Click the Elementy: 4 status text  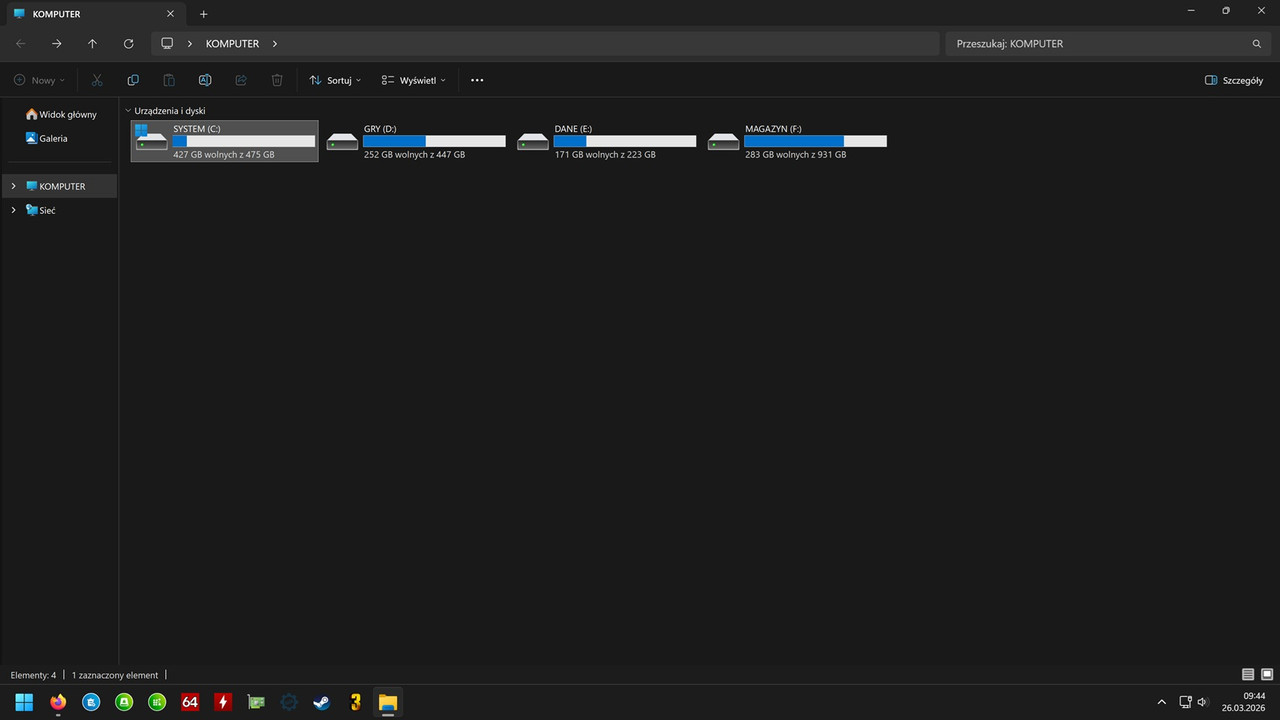tap(33, 675)
